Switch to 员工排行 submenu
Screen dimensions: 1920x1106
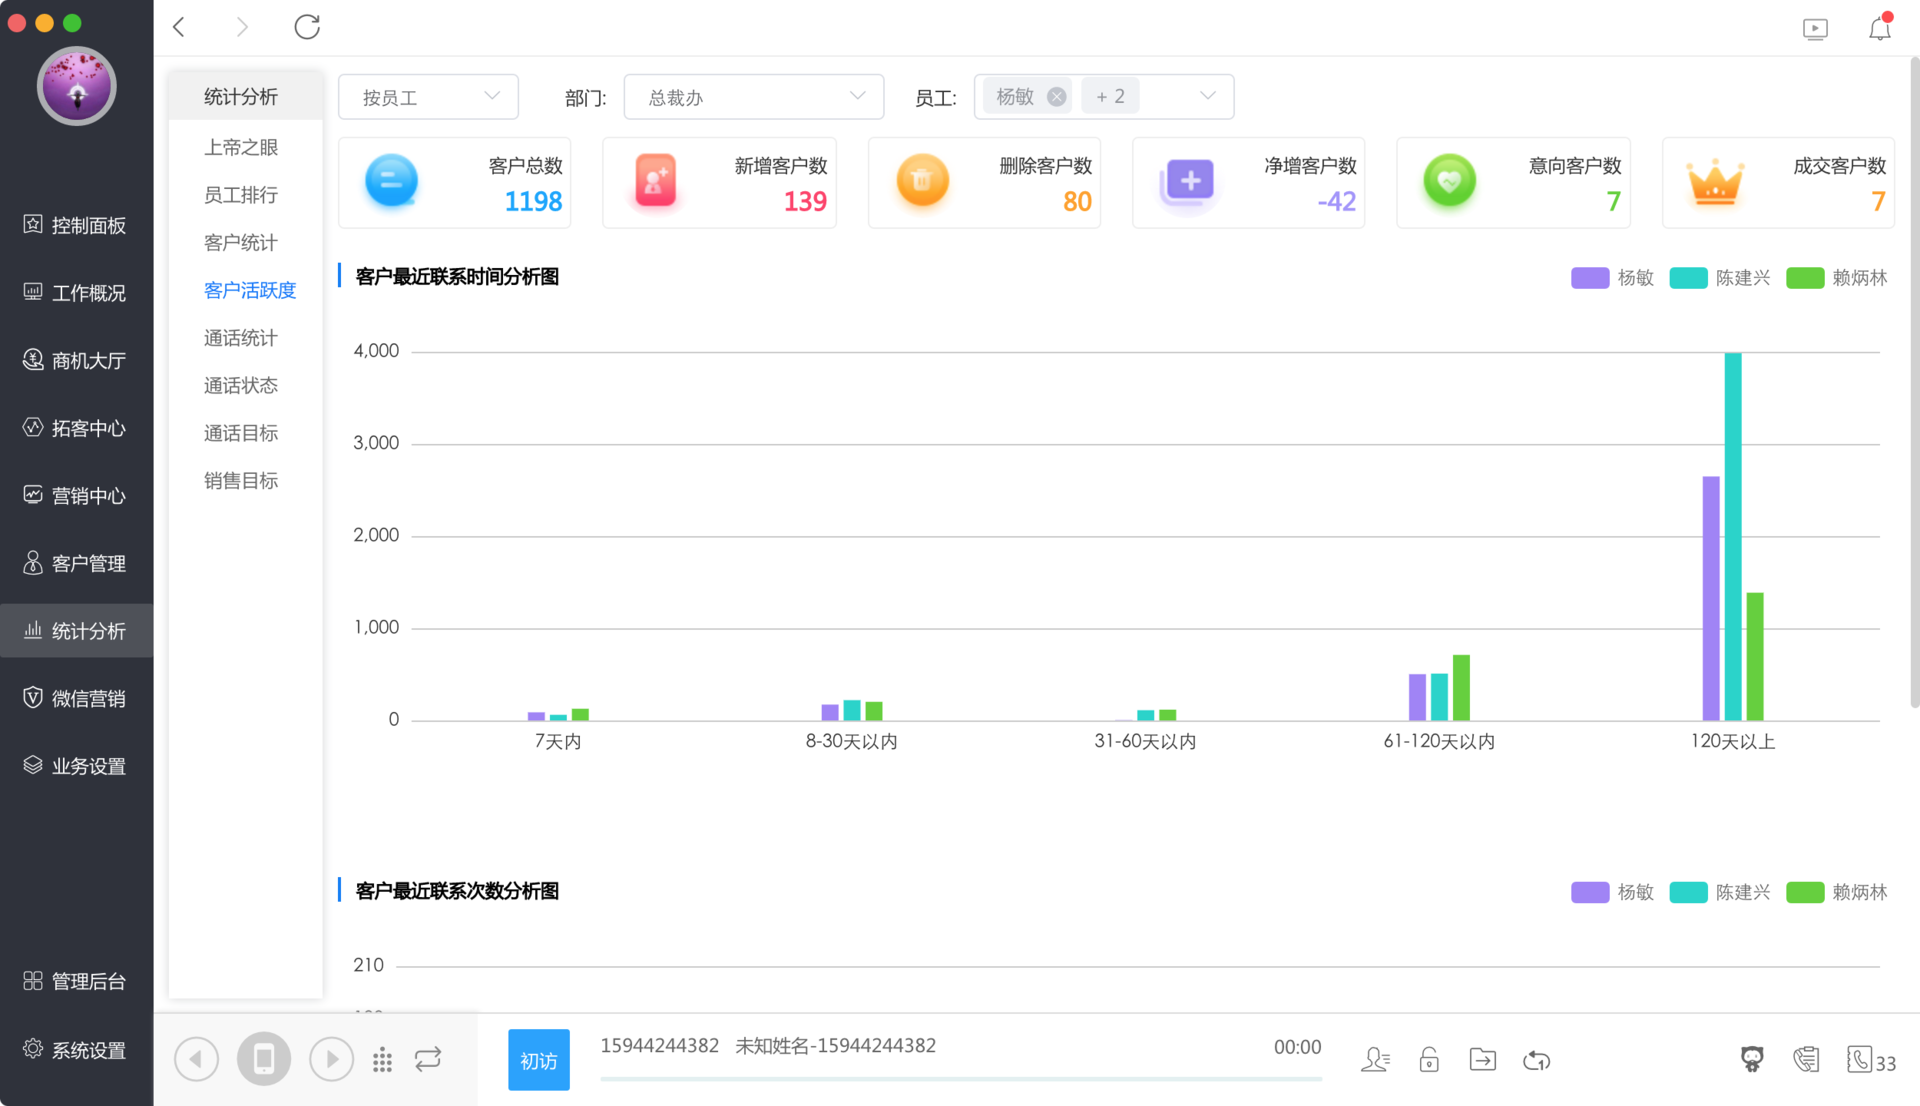click(x=241, y=195)
